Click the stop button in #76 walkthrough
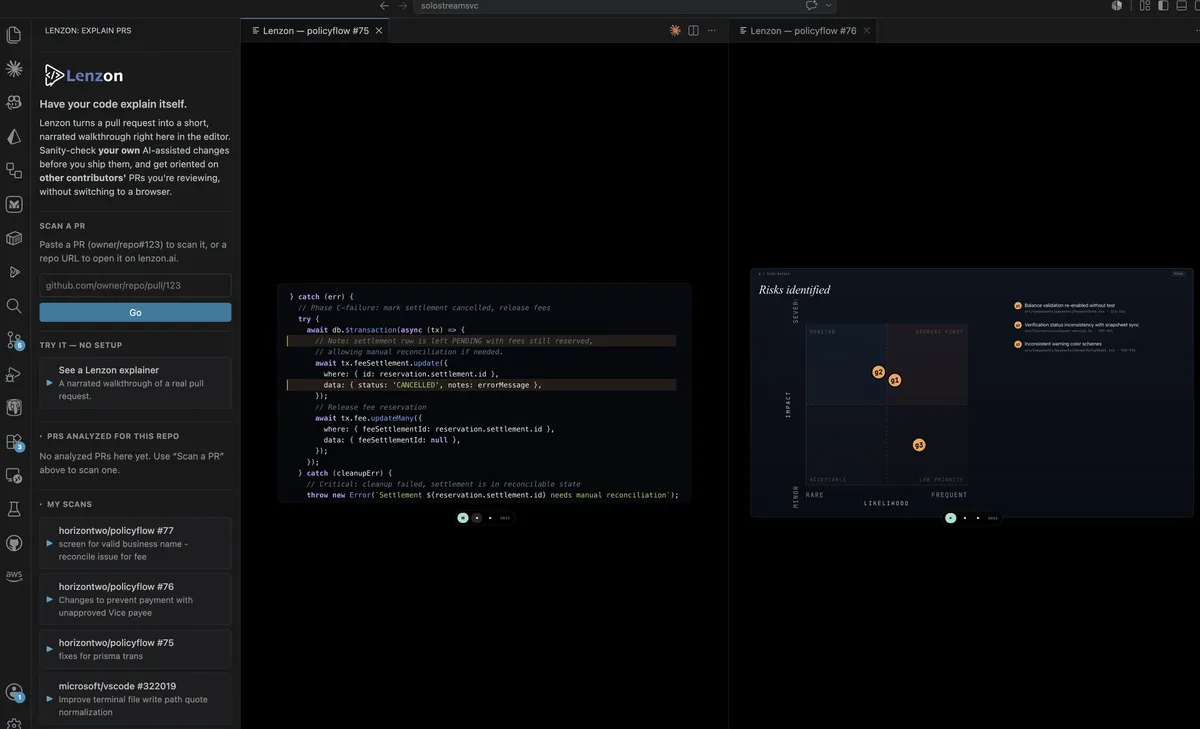 click(x=964, y=518)
